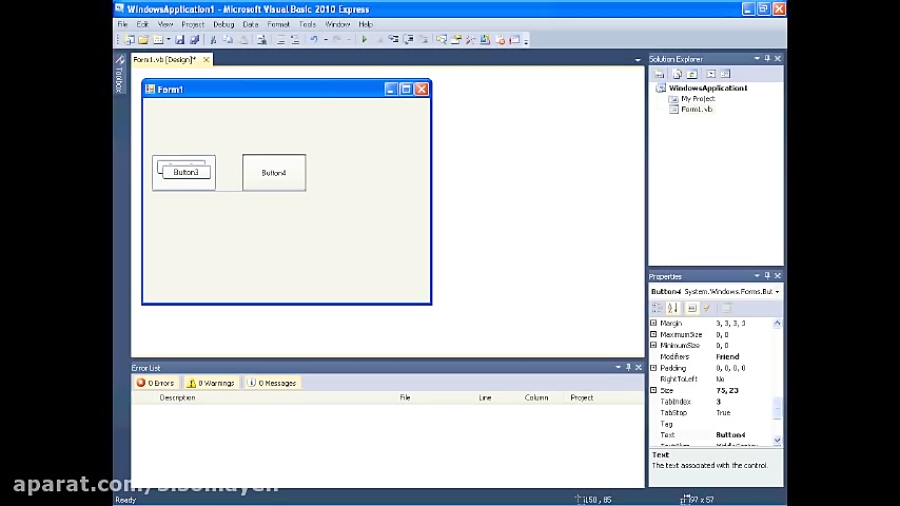Image resolution: width=900 pixels, height=506 pixels.
Task: Select Form1.vb in Solution Explorer
Action: coord(696,109)
